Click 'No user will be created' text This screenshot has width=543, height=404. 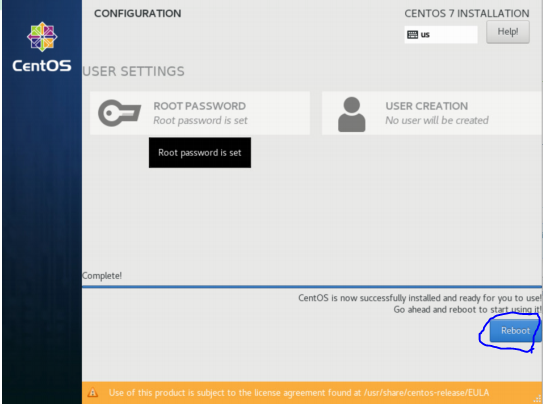(437, 120)
